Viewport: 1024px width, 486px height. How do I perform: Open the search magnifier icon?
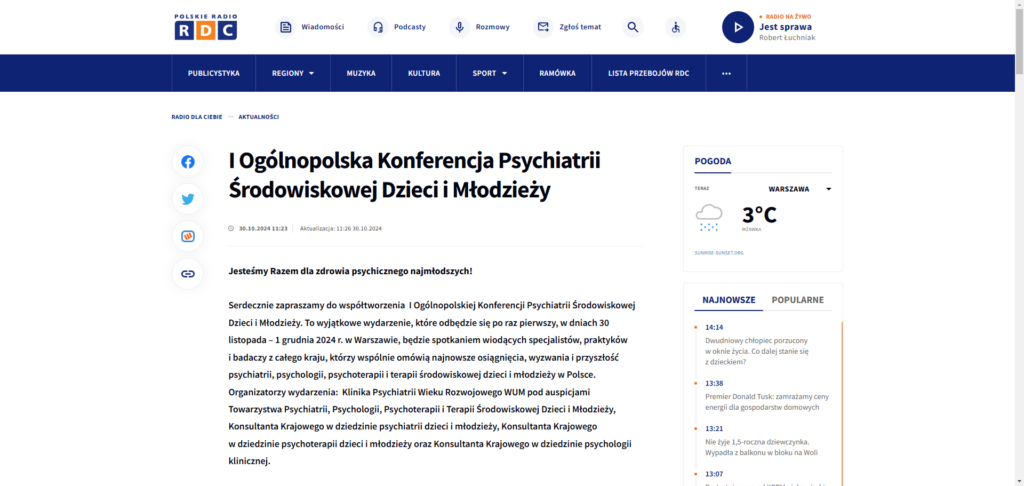point(632,27)
